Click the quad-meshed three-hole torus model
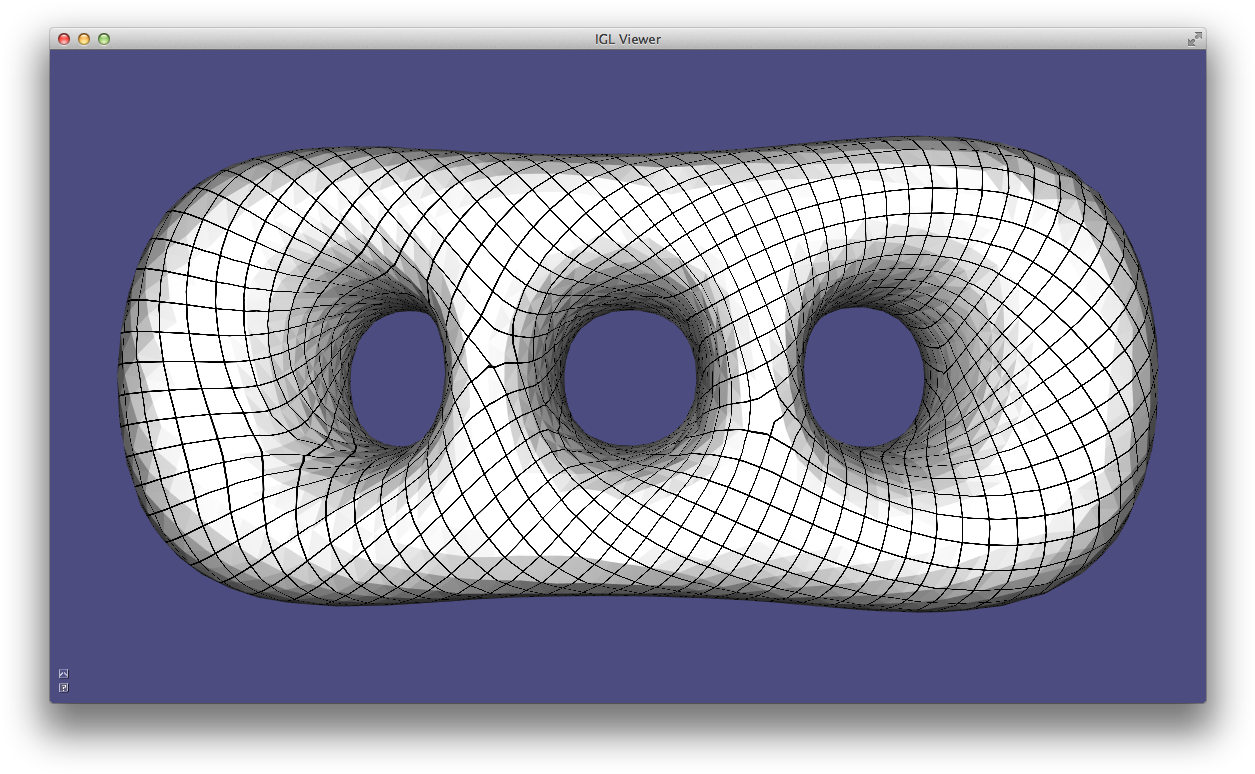Screen dimensions: 1255x774 638,374
